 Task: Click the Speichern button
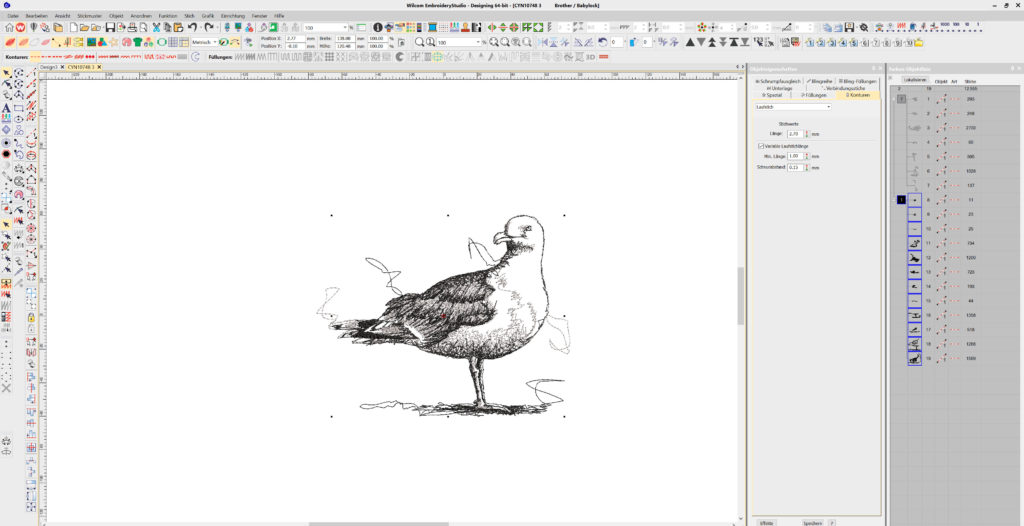811,522
